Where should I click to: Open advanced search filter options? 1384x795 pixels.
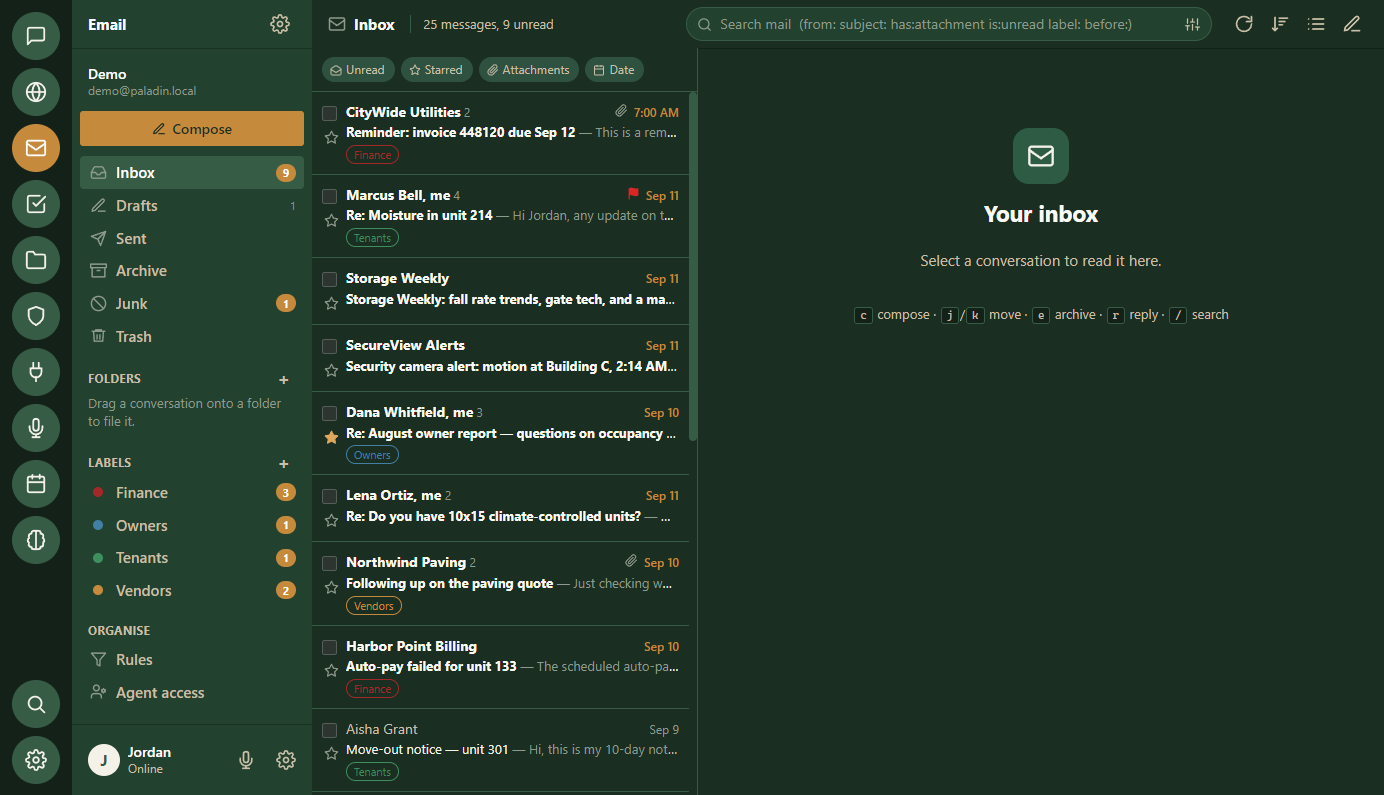coord(1192,24)
